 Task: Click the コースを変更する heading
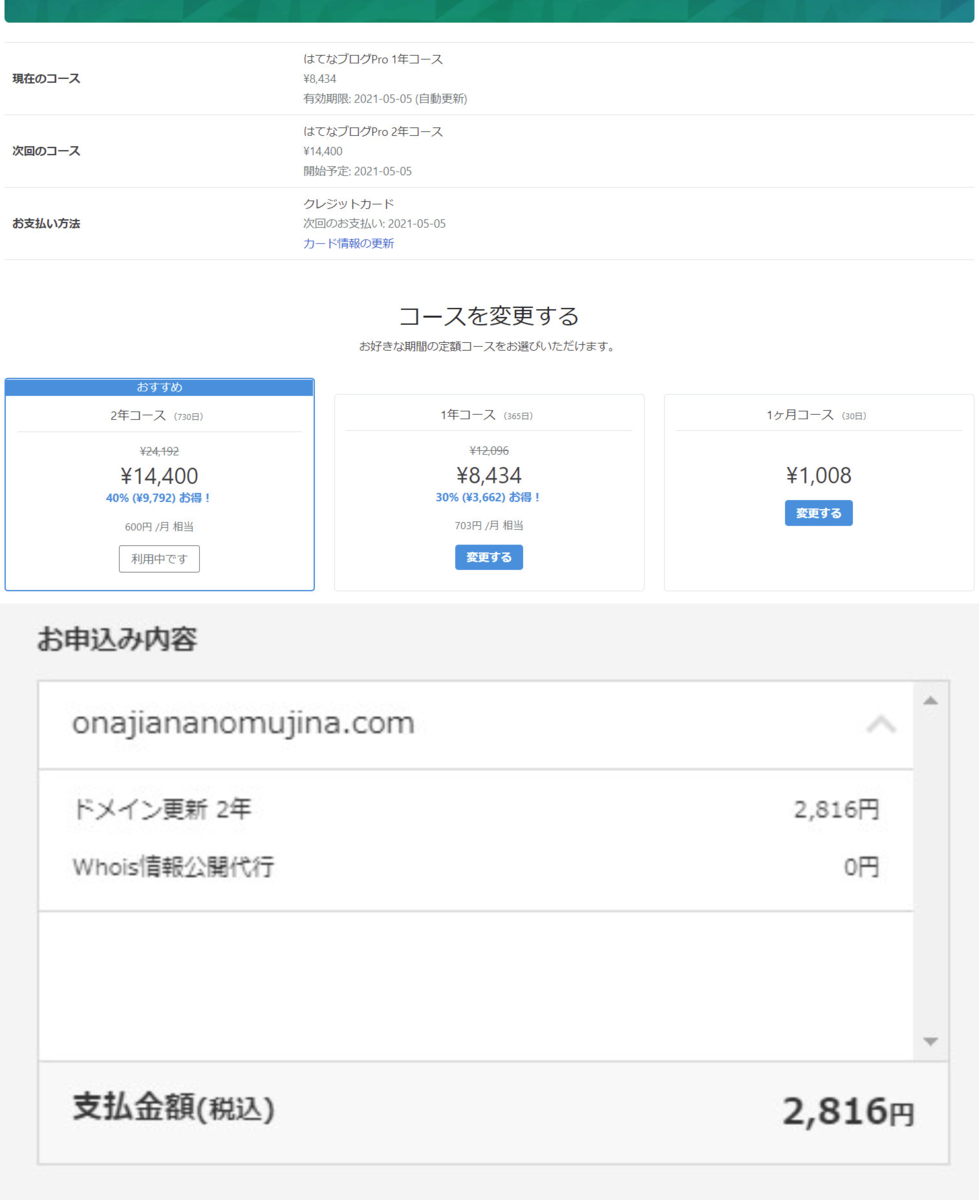pyautogui.click(x=489, y=316)
